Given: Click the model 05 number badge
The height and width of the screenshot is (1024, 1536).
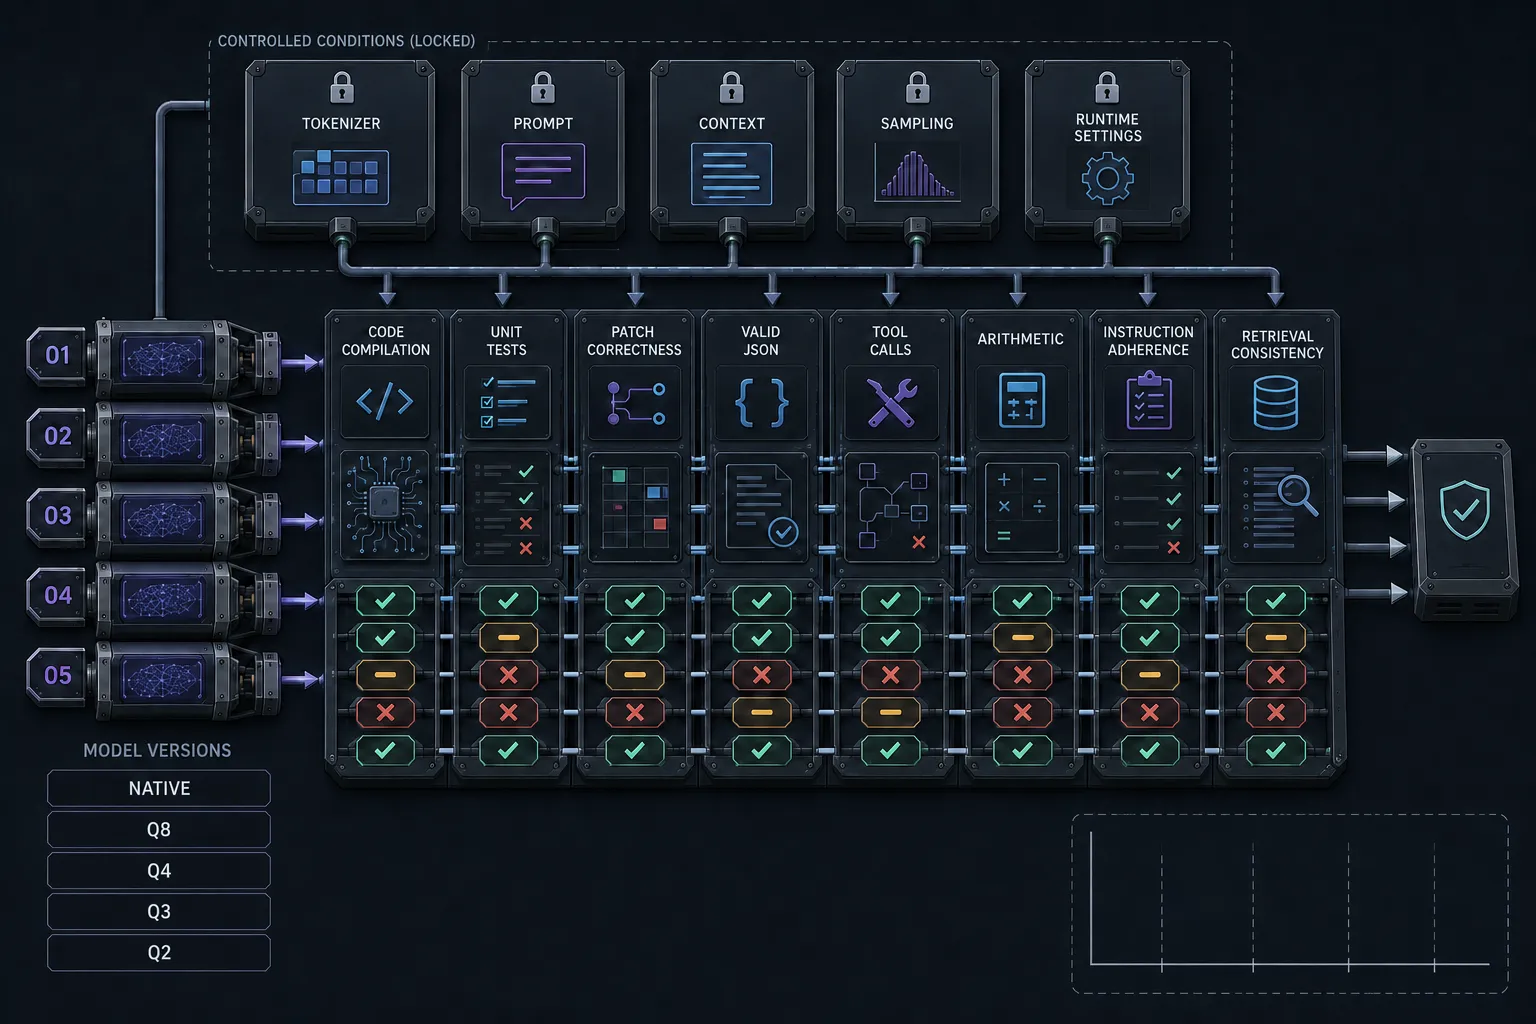Looking at the screenshot, I should 57,675.
